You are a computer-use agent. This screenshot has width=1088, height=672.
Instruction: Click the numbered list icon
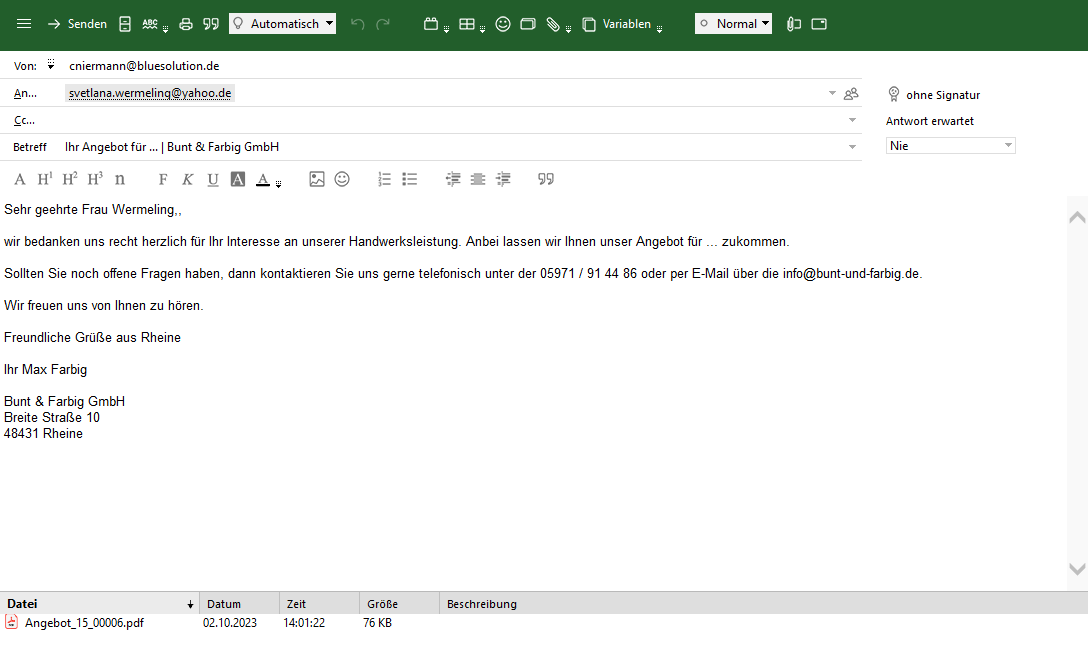click(384, 179)
